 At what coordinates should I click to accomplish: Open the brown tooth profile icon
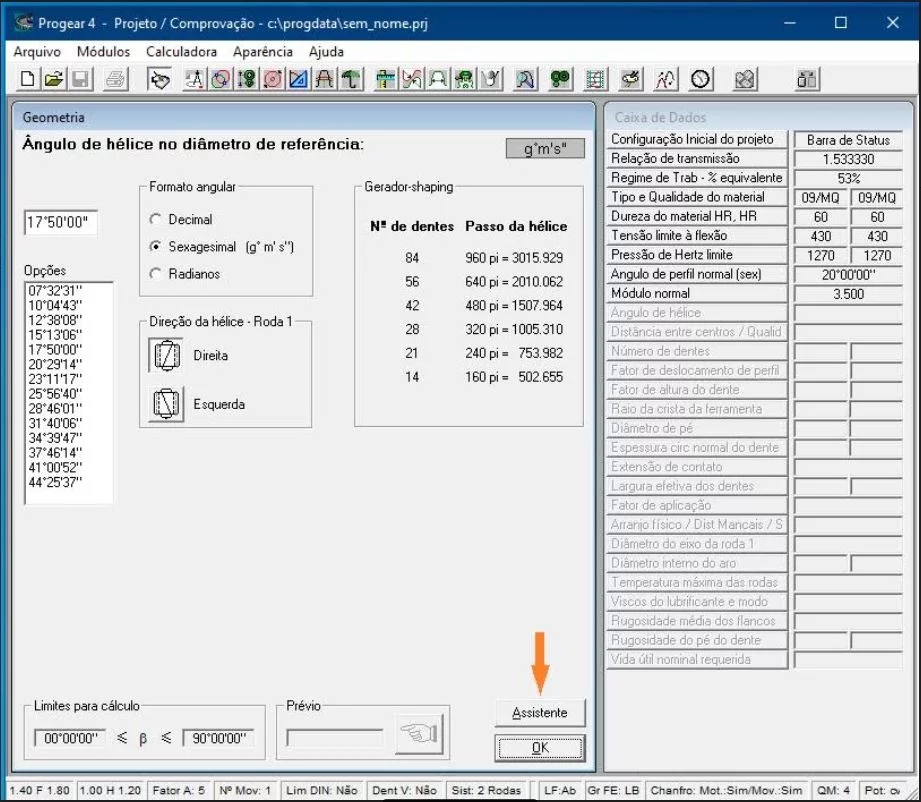click(x=324, y=79)
